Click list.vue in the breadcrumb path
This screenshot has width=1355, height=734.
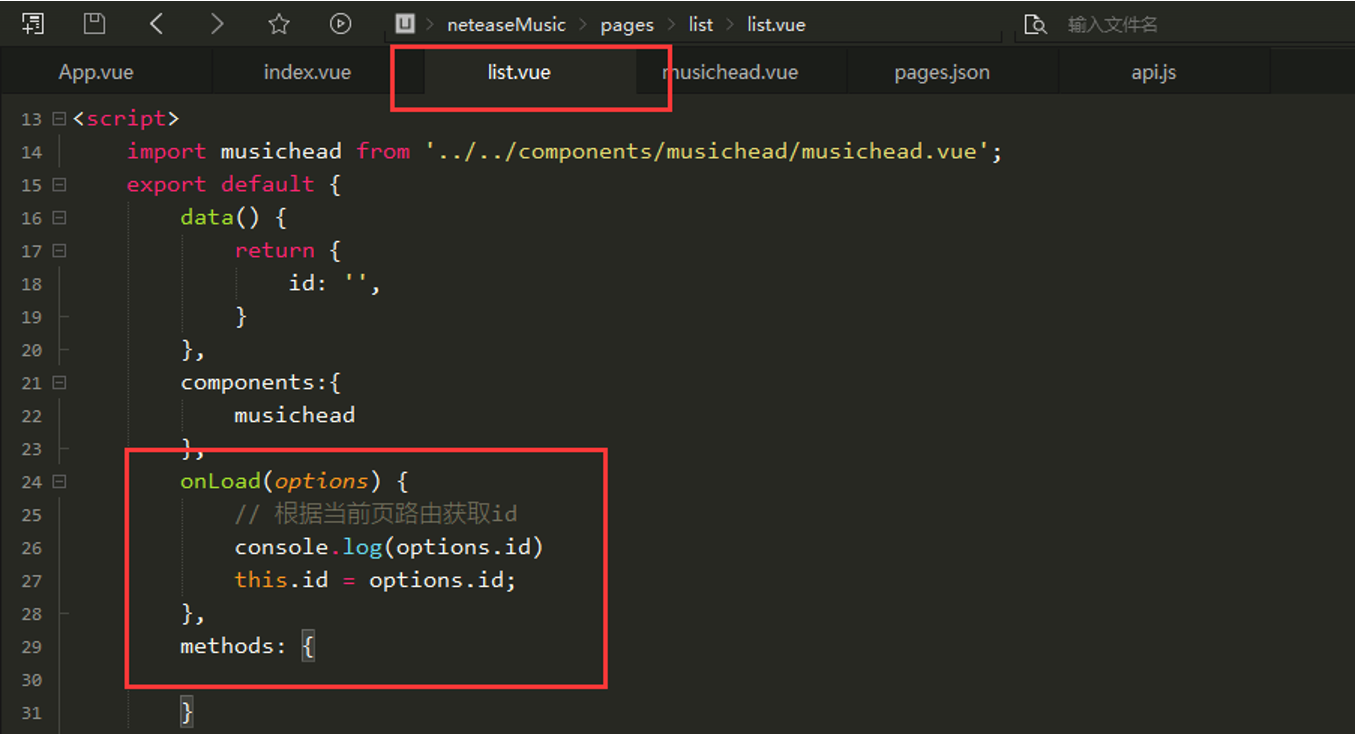[776, 25]
